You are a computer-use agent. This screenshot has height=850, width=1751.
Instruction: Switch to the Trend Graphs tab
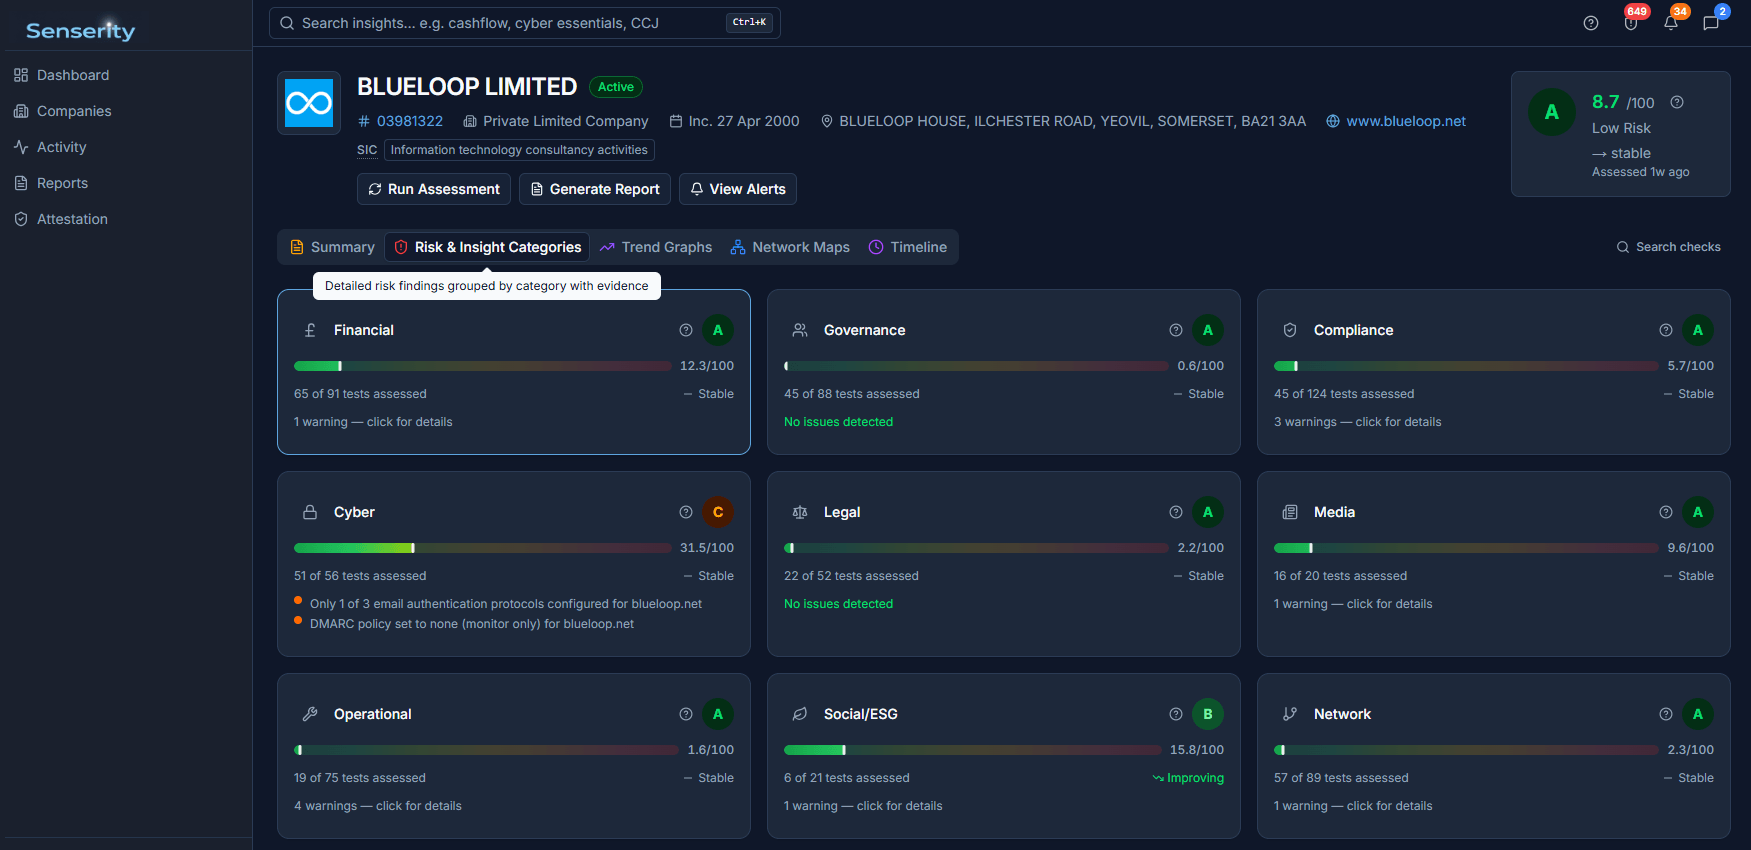click(x=656, y=247)
